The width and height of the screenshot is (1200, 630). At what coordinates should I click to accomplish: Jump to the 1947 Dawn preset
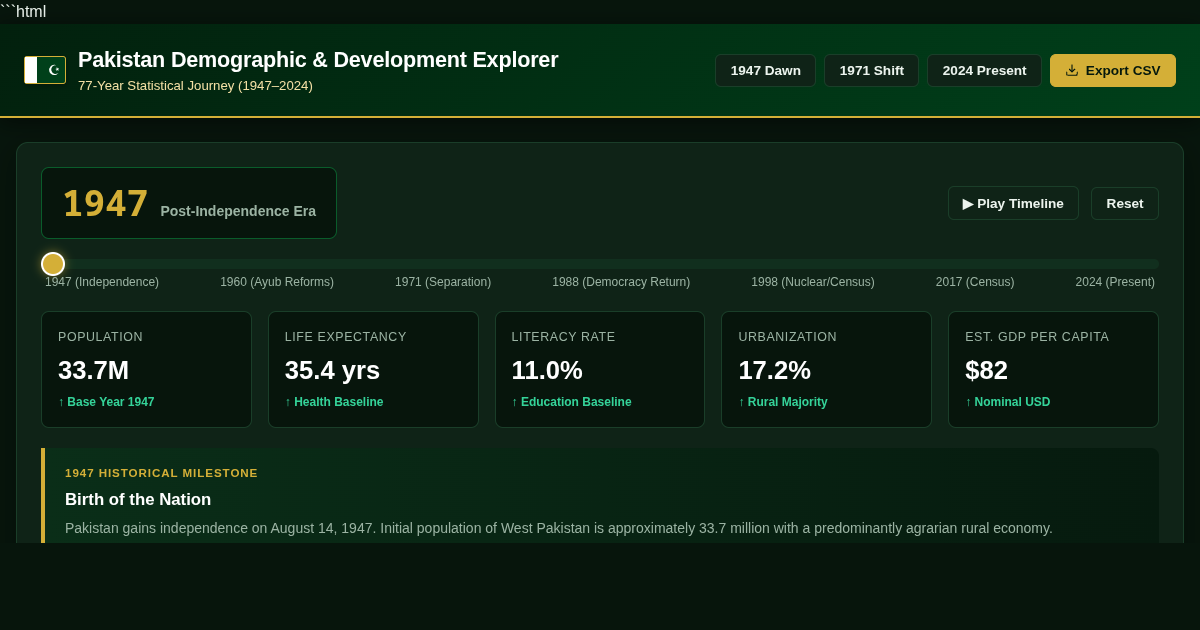pyautogui.click(x=765, y=70)
